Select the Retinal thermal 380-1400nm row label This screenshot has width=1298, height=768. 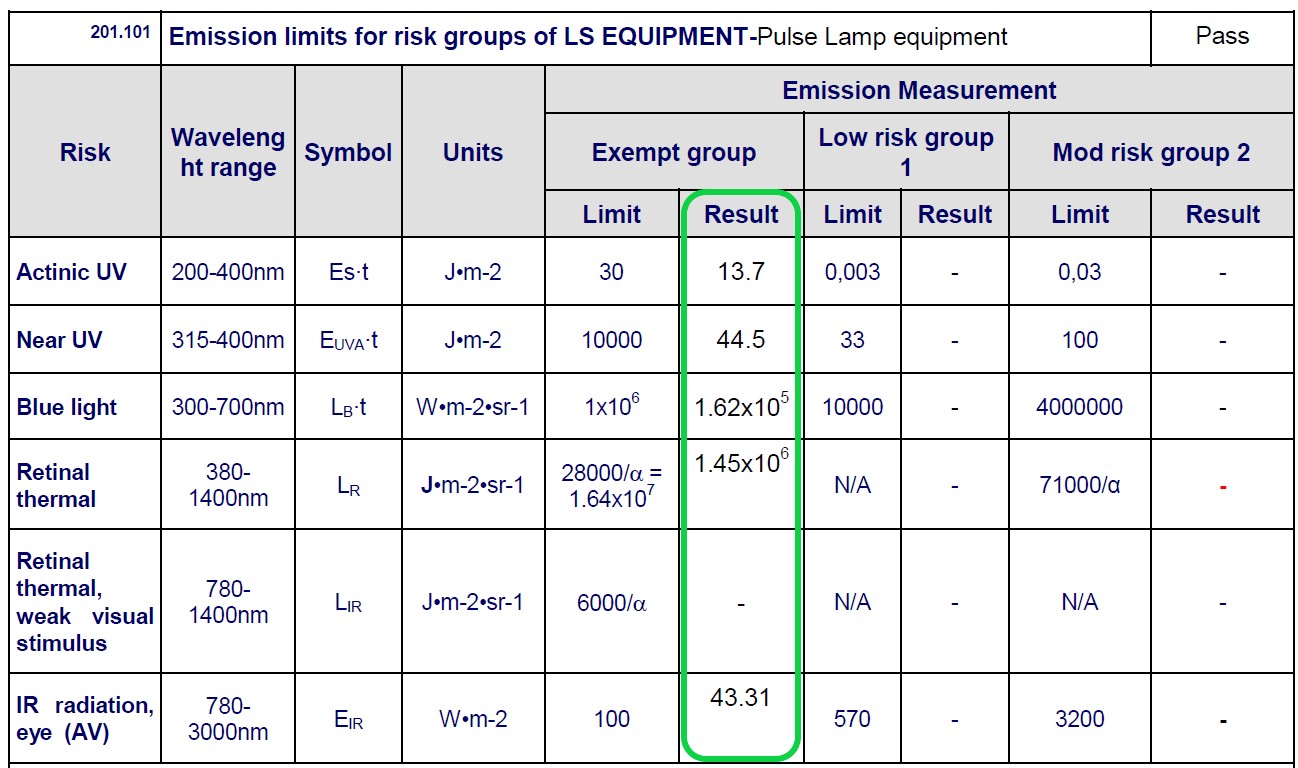(56, 485)
